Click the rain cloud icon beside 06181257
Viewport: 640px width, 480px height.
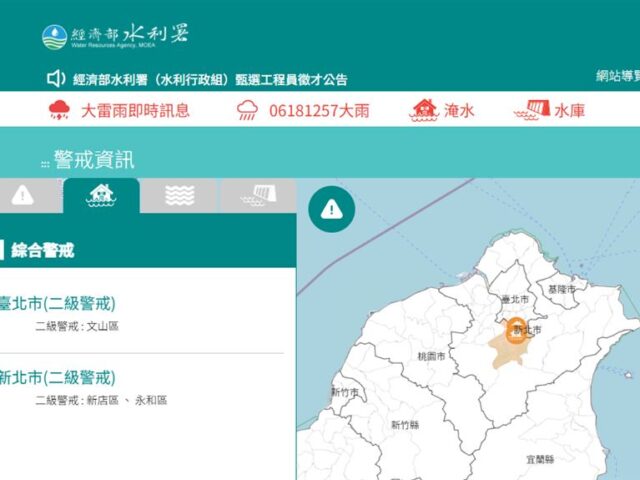pyautogui.click(x=247, y=111)
